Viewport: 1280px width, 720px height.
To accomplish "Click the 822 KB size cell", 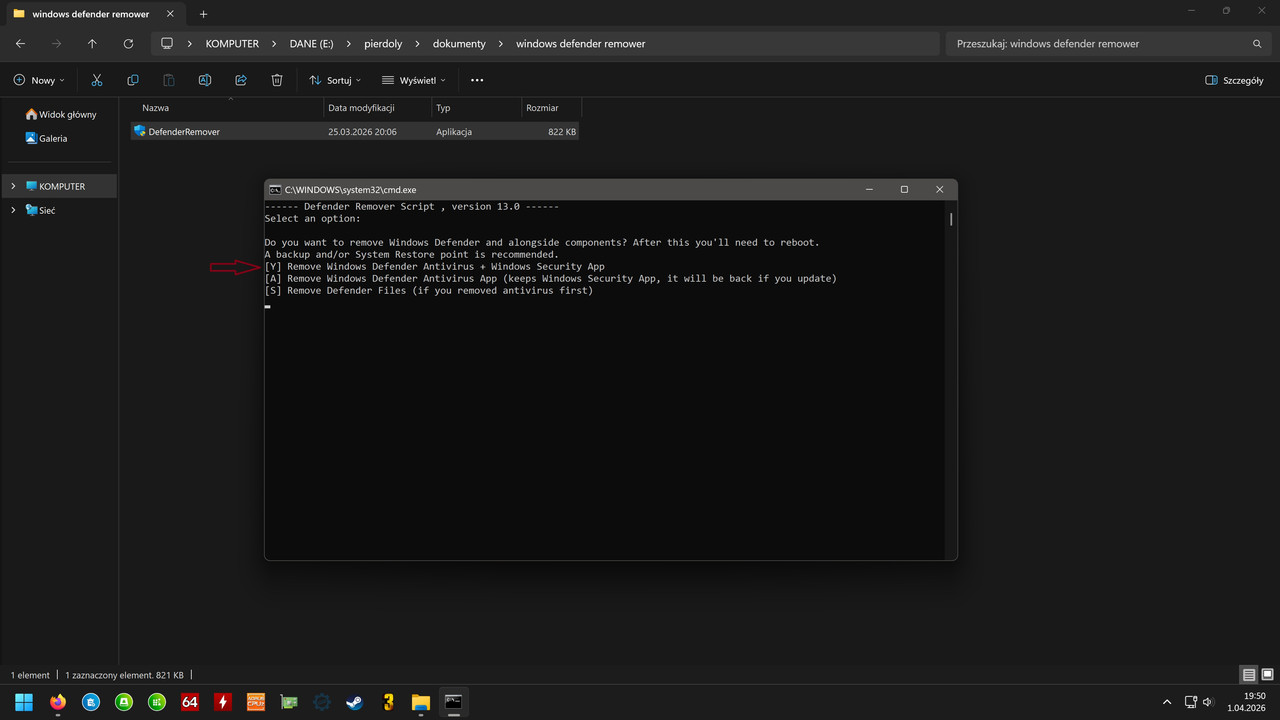I will tap(562, 131).
